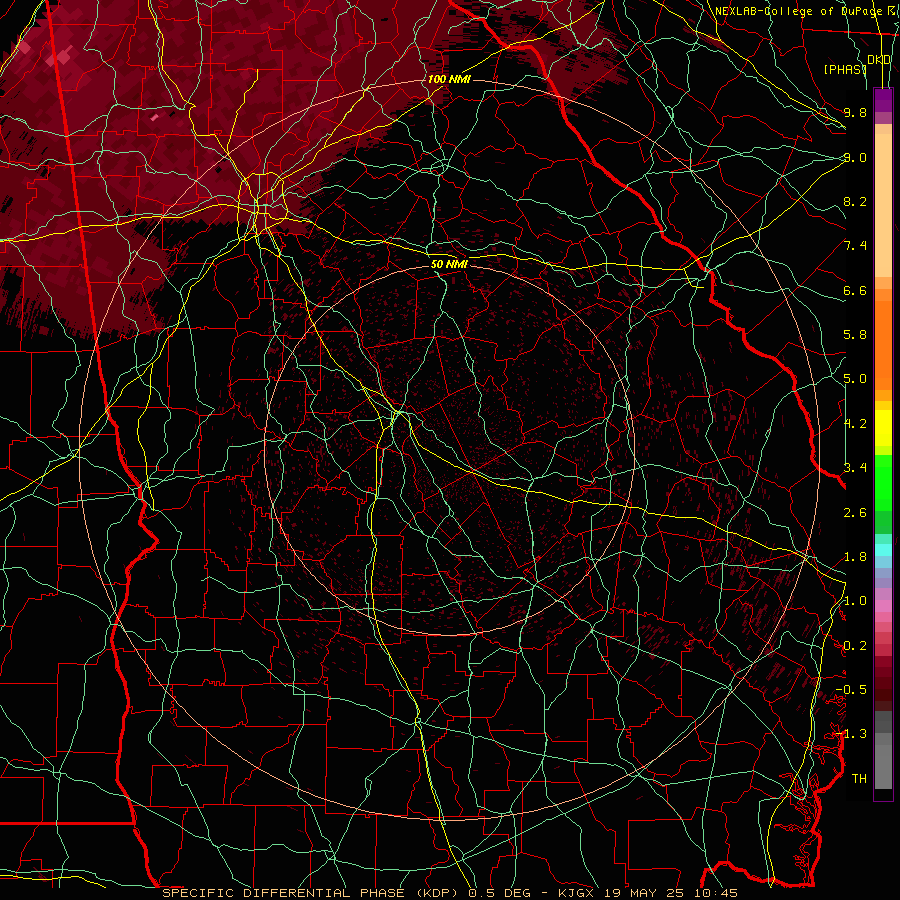900x900 pixels.
Task: Click the 2.6 value on the color scale
Action: 855,513
